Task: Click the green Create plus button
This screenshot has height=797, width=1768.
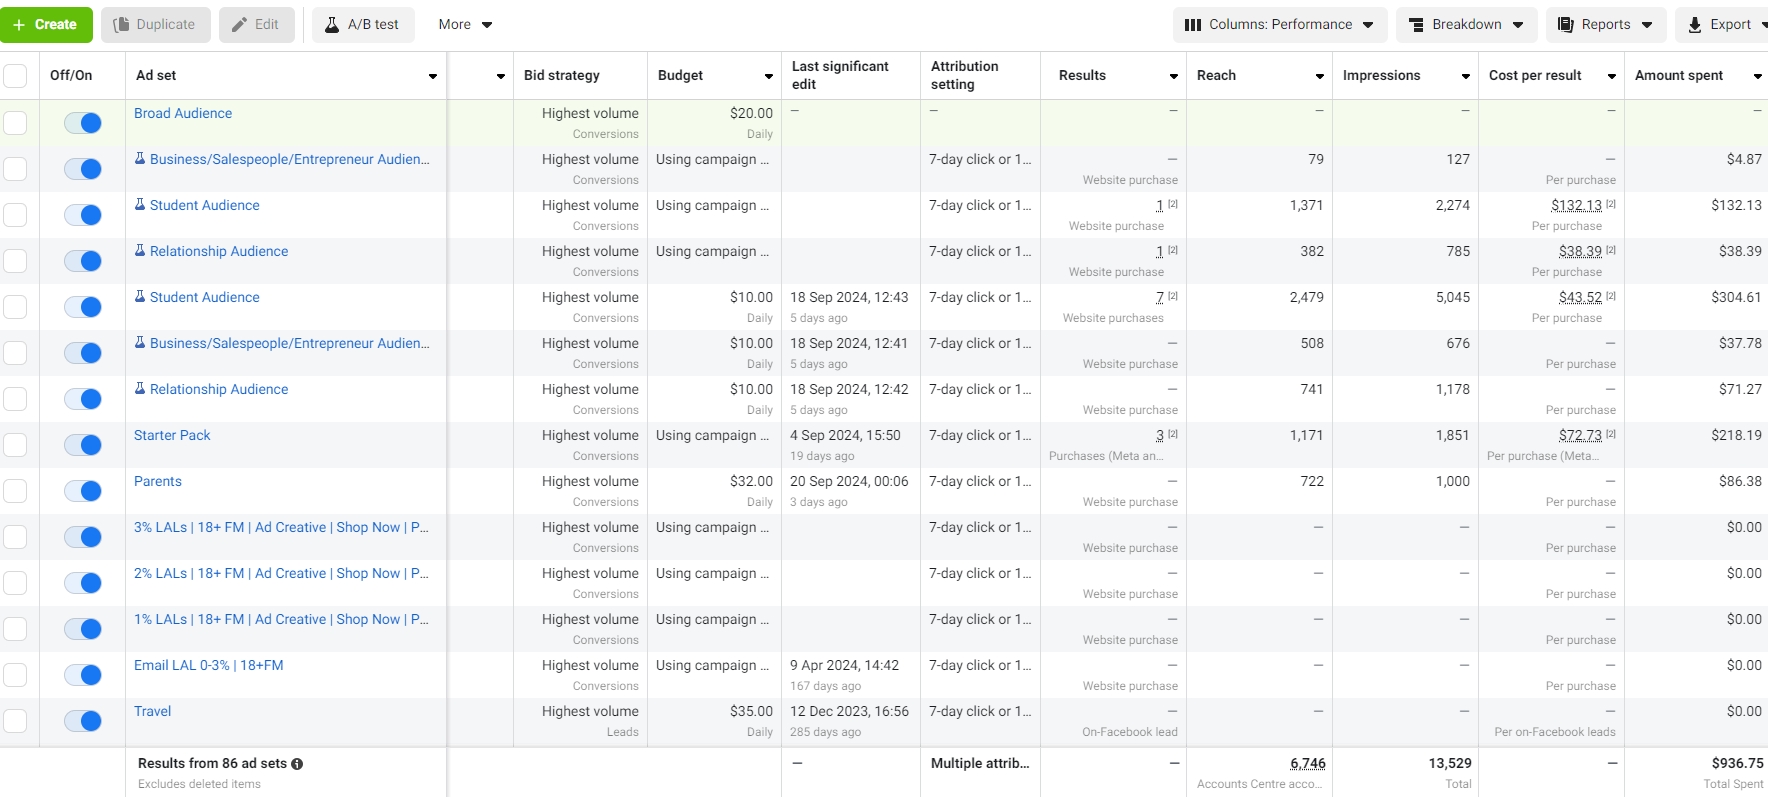Action: tap(46, 25)
